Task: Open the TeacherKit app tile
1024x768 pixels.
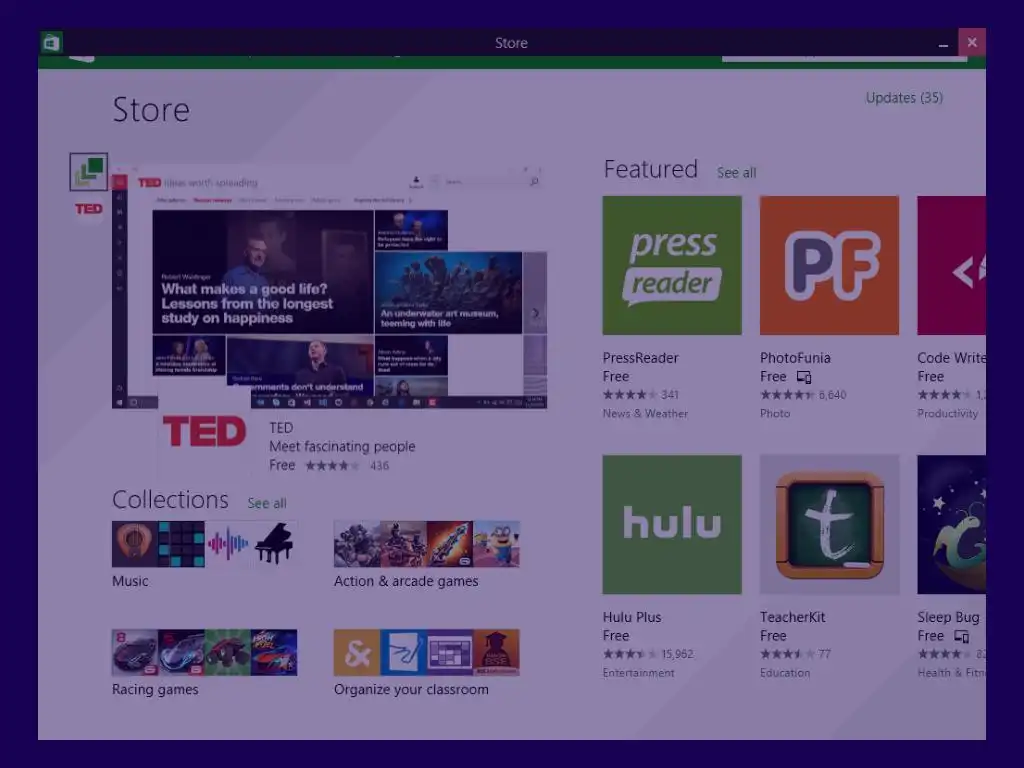Action: tap(829, 524)
